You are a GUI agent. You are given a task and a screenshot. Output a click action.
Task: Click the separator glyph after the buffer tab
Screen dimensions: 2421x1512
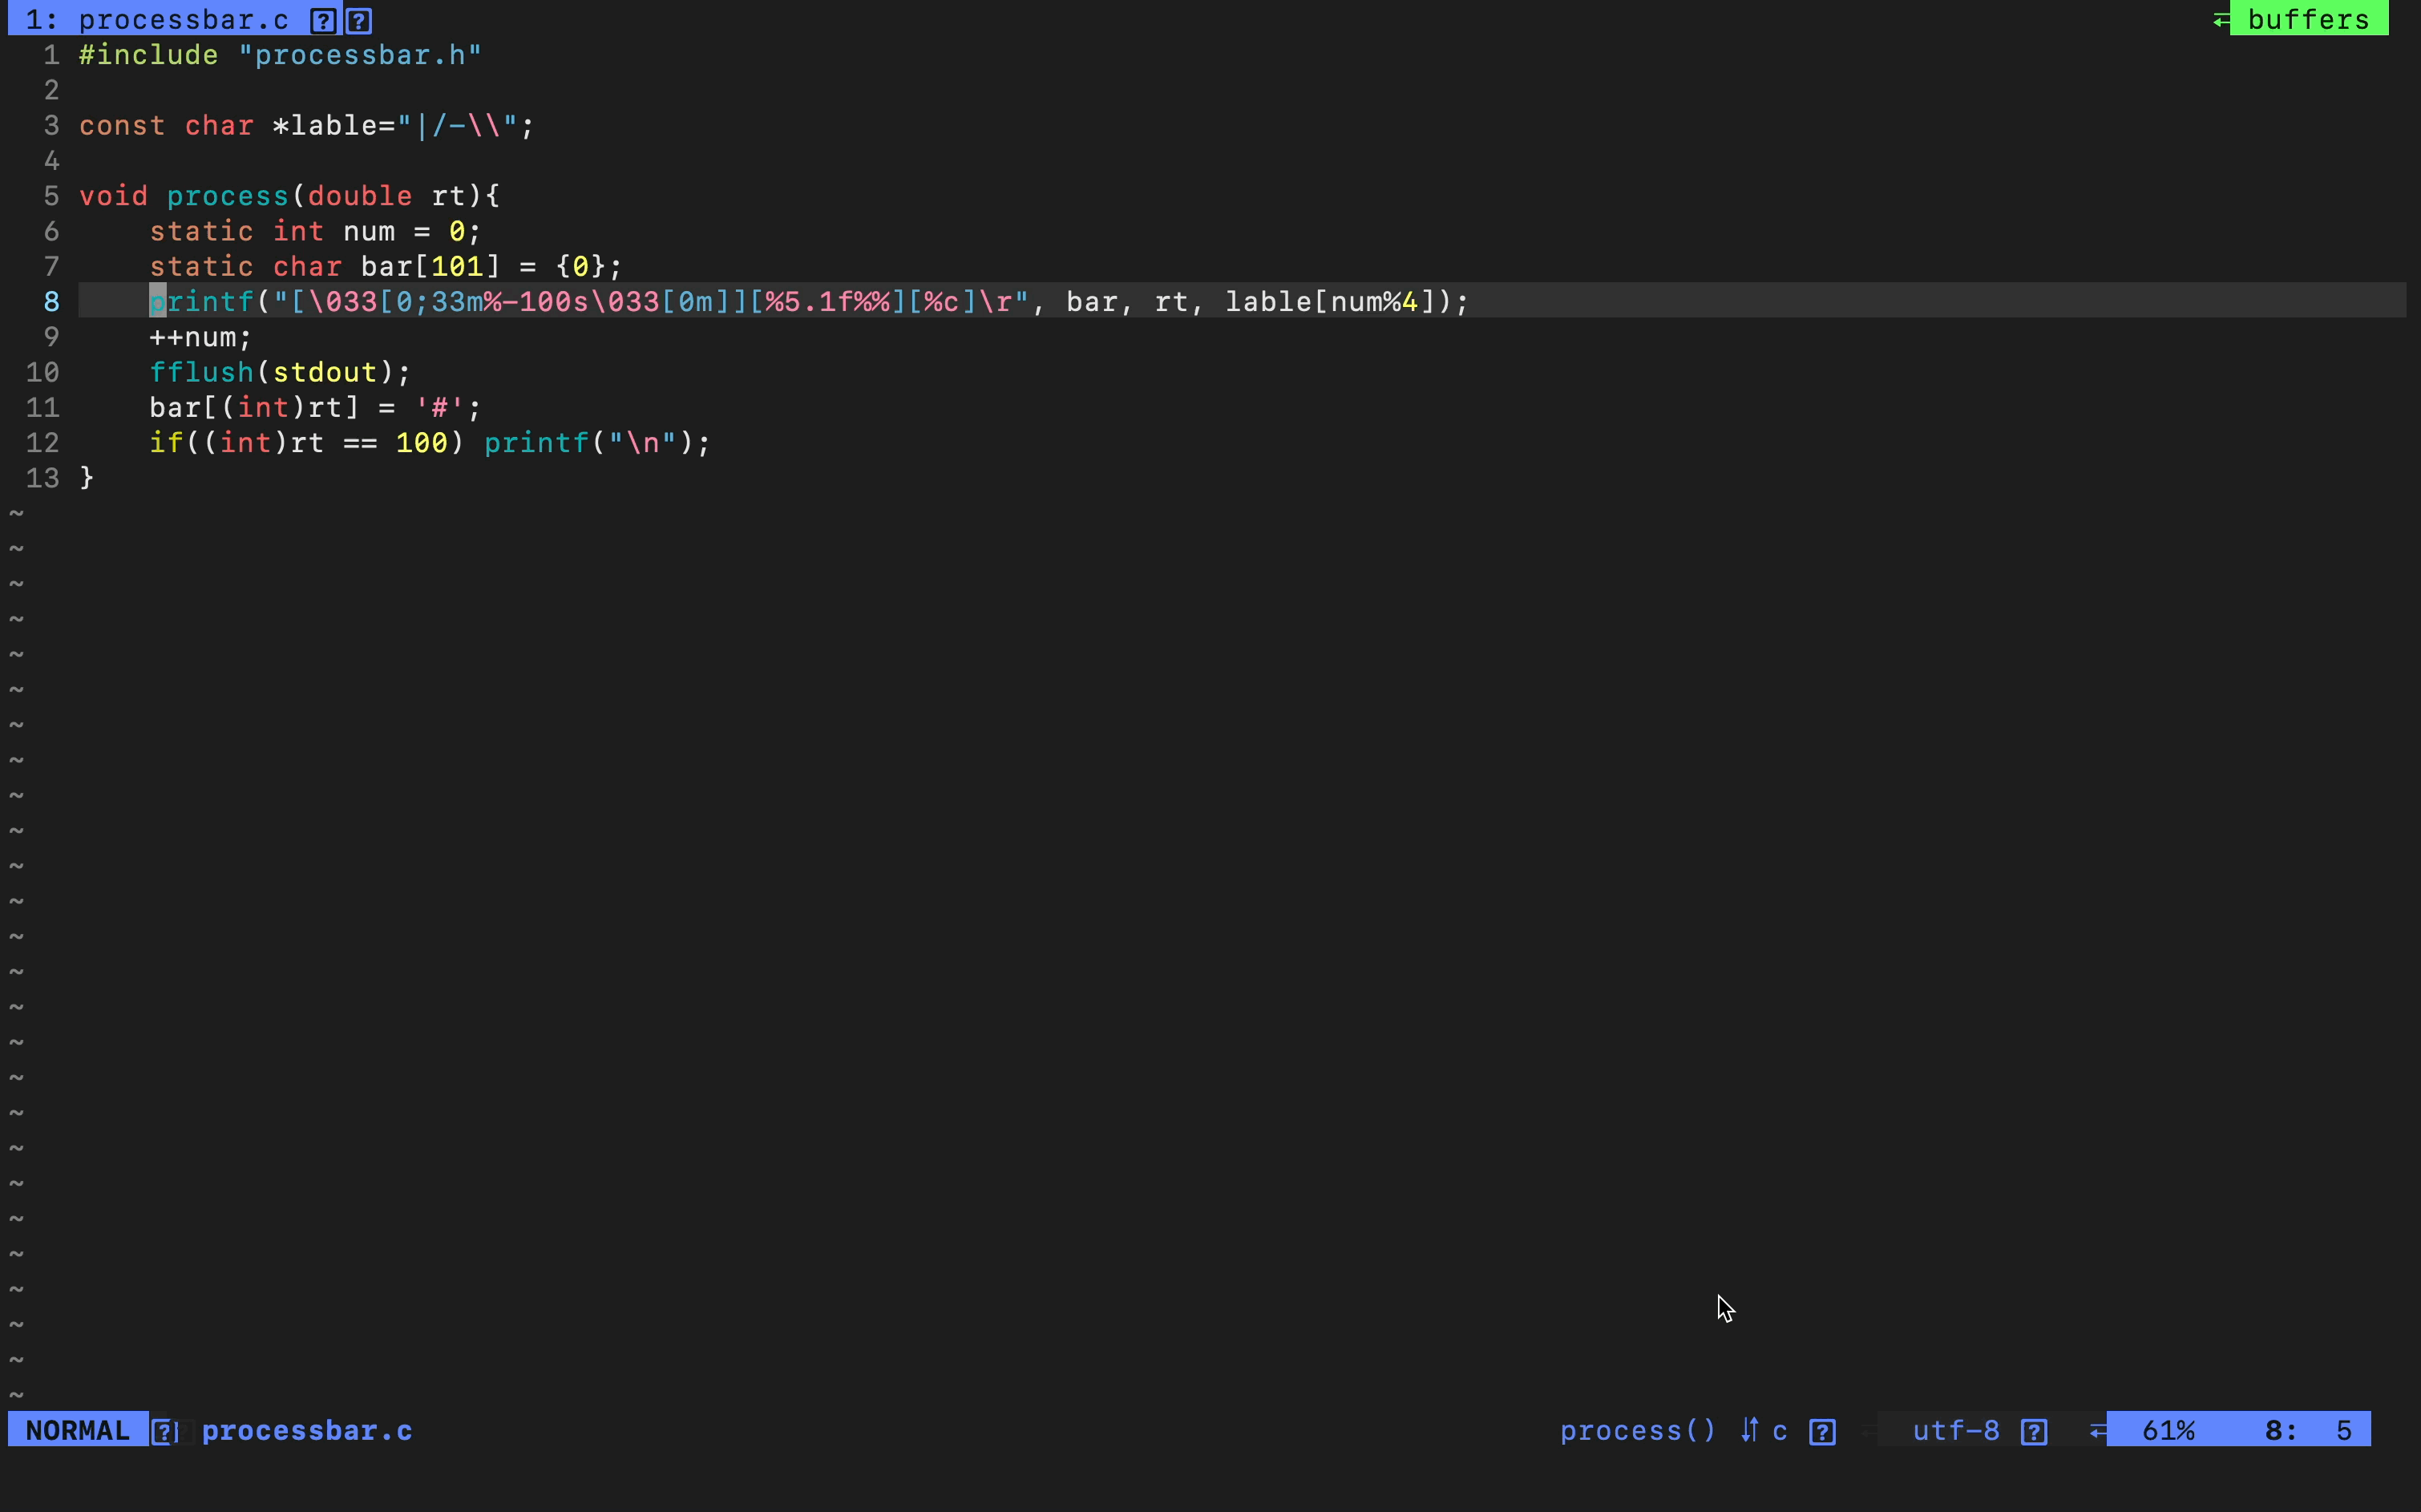[359, 20]
